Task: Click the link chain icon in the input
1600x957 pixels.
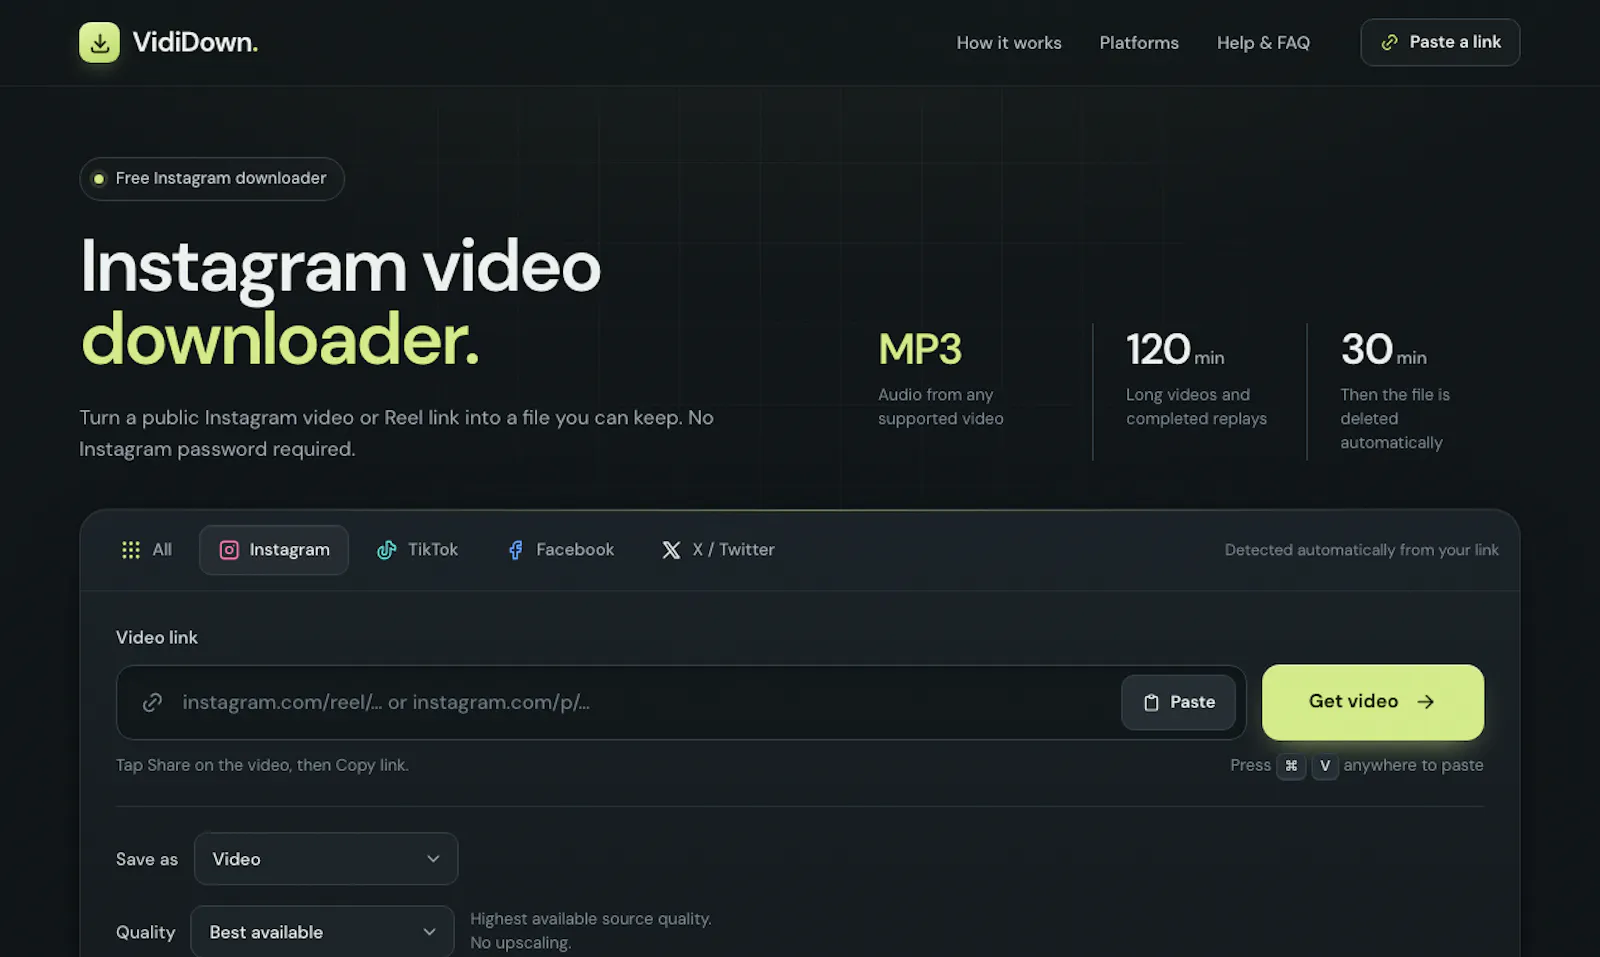Action: pyautogui.click(x=152, y=702)
